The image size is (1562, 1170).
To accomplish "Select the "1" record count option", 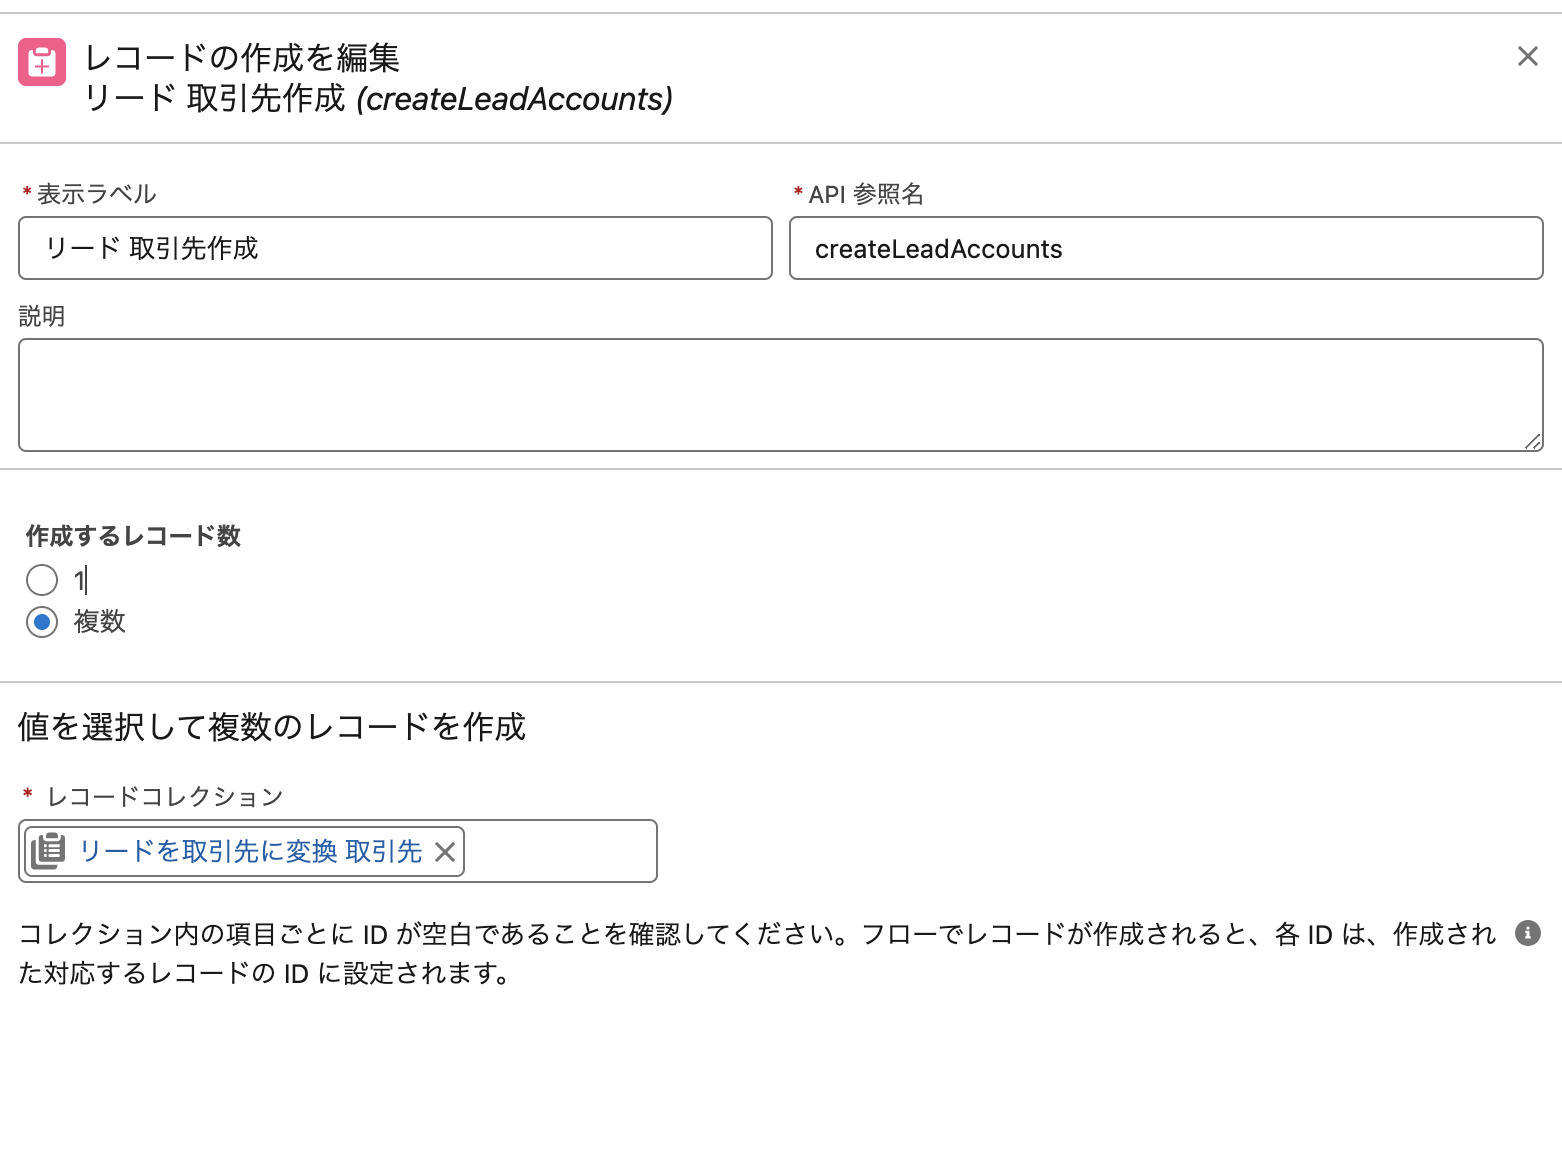I will click(42, 580).
